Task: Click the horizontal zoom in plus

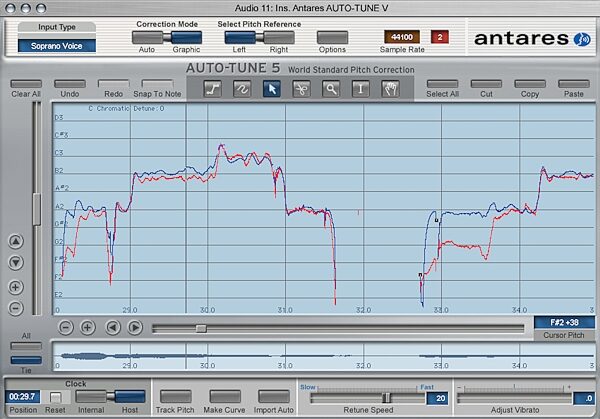Action: [88, 328]
